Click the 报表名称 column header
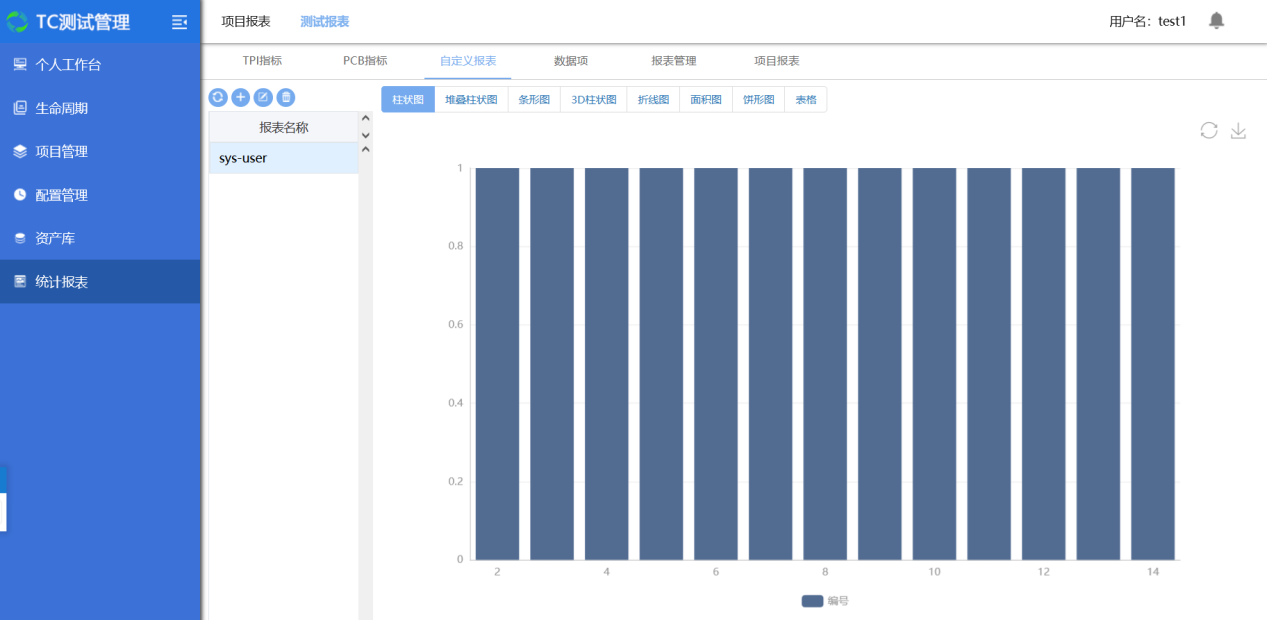The width and height of the screenshot is (1267, 620). pos(283,128)
